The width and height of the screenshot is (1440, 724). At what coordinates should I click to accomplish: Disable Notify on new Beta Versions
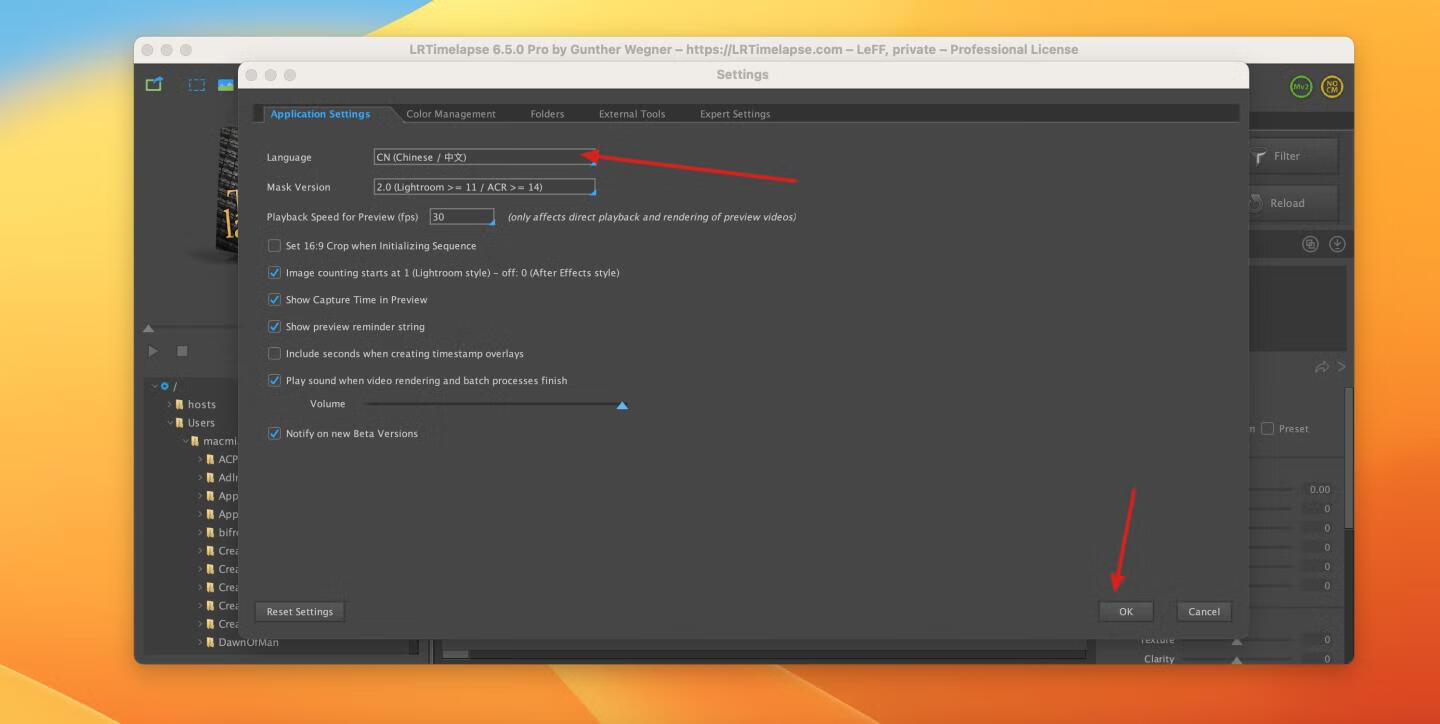coord(275,434)
